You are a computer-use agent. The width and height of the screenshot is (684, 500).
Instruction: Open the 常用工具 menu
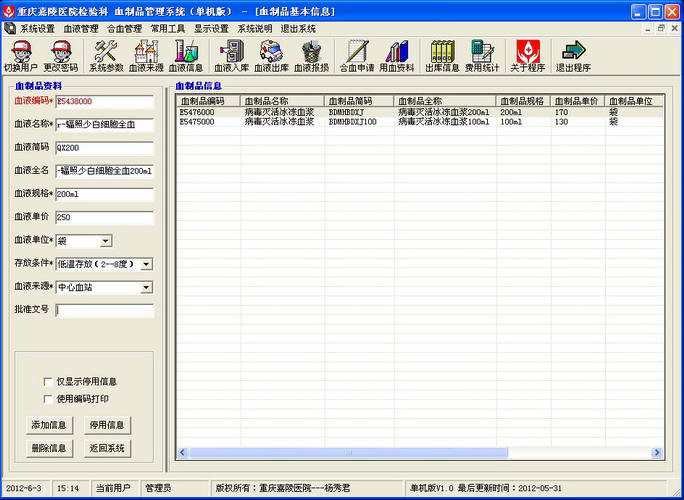click(x=168, y=29)
